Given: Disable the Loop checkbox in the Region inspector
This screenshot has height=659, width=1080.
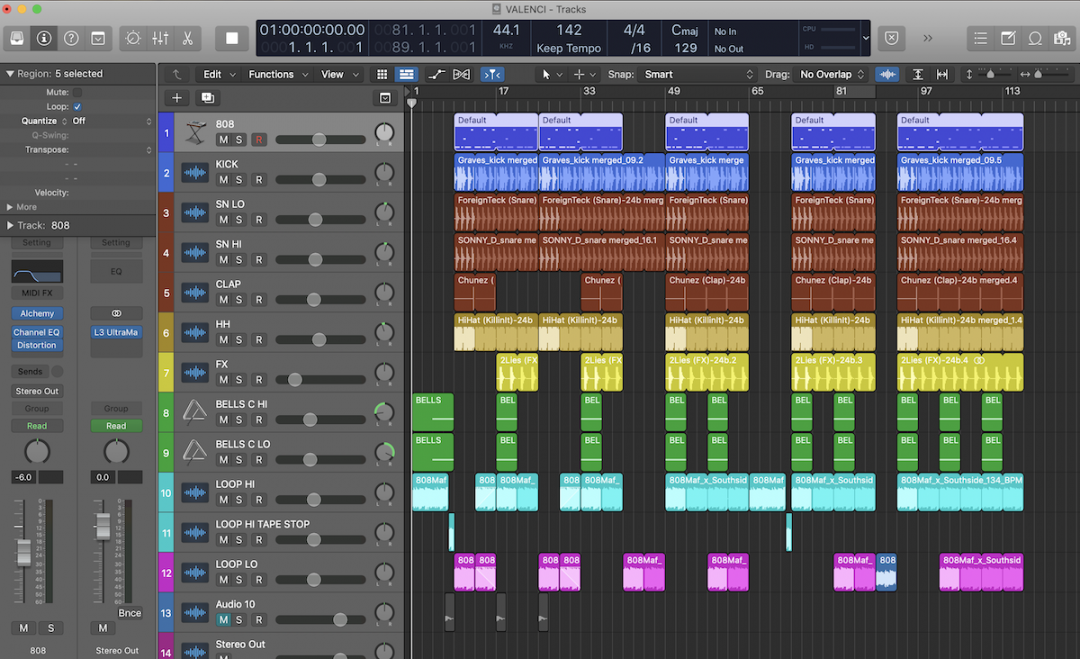Looking at the screenshot, I should point(77,107).
